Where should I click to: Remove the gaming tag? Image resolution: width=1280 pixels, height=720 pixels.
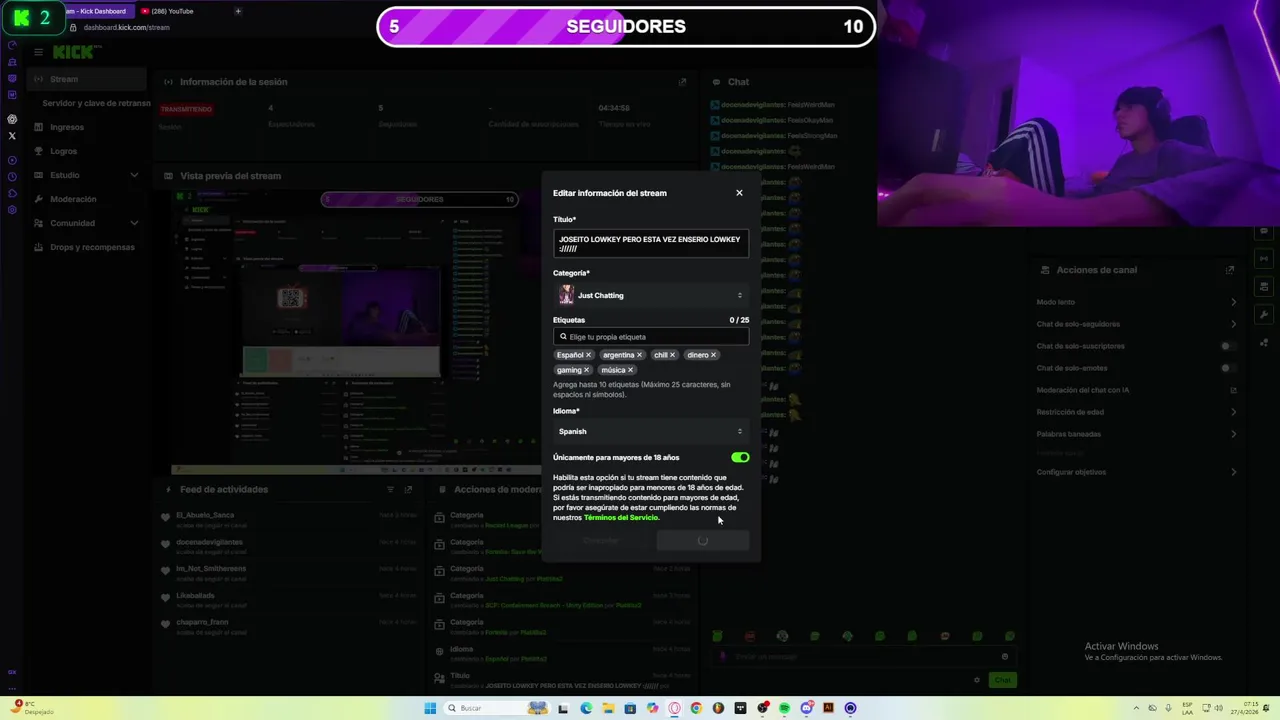587,370
